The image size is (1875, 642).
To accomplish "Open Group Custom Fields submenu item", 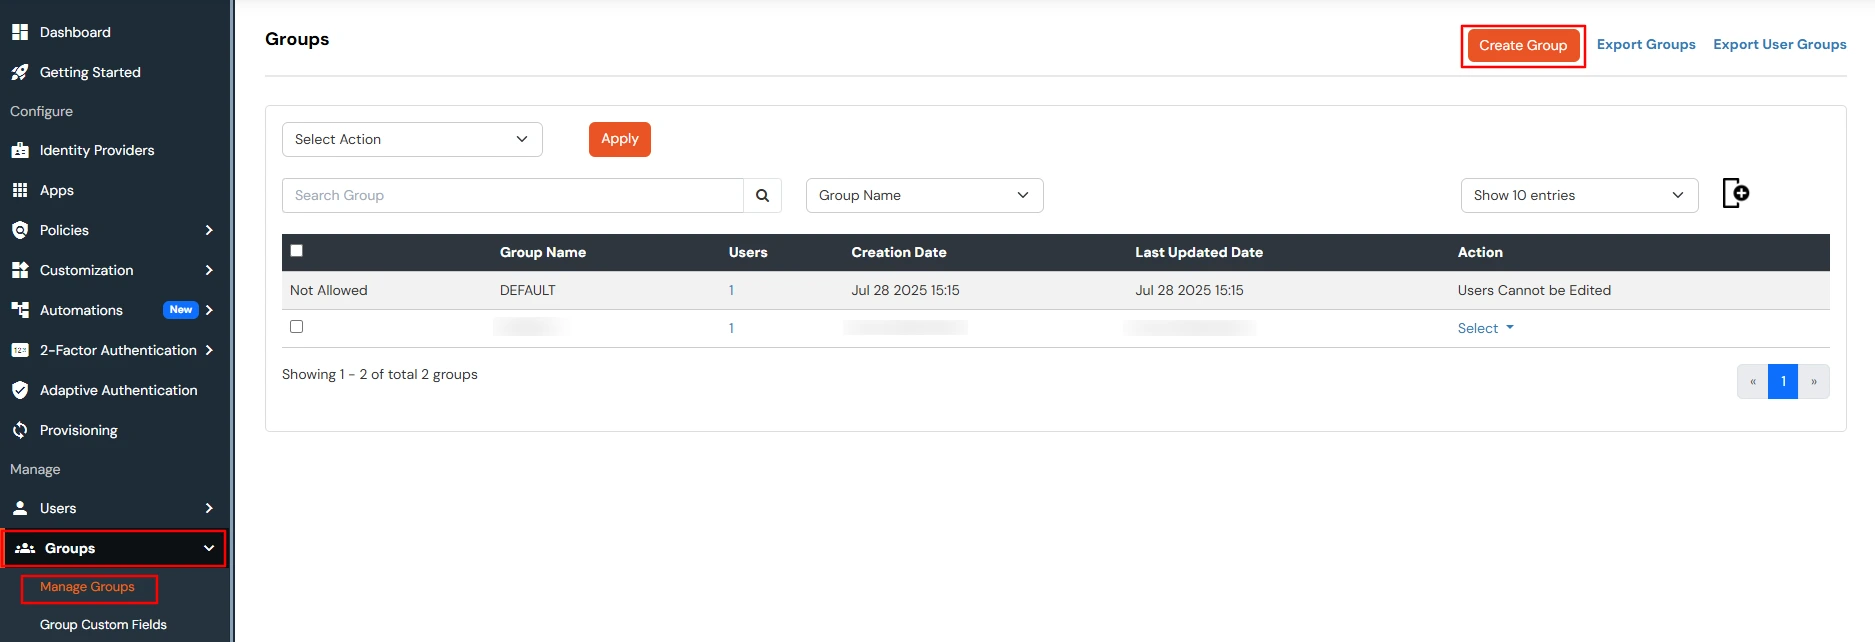I will tap(103, 624).
